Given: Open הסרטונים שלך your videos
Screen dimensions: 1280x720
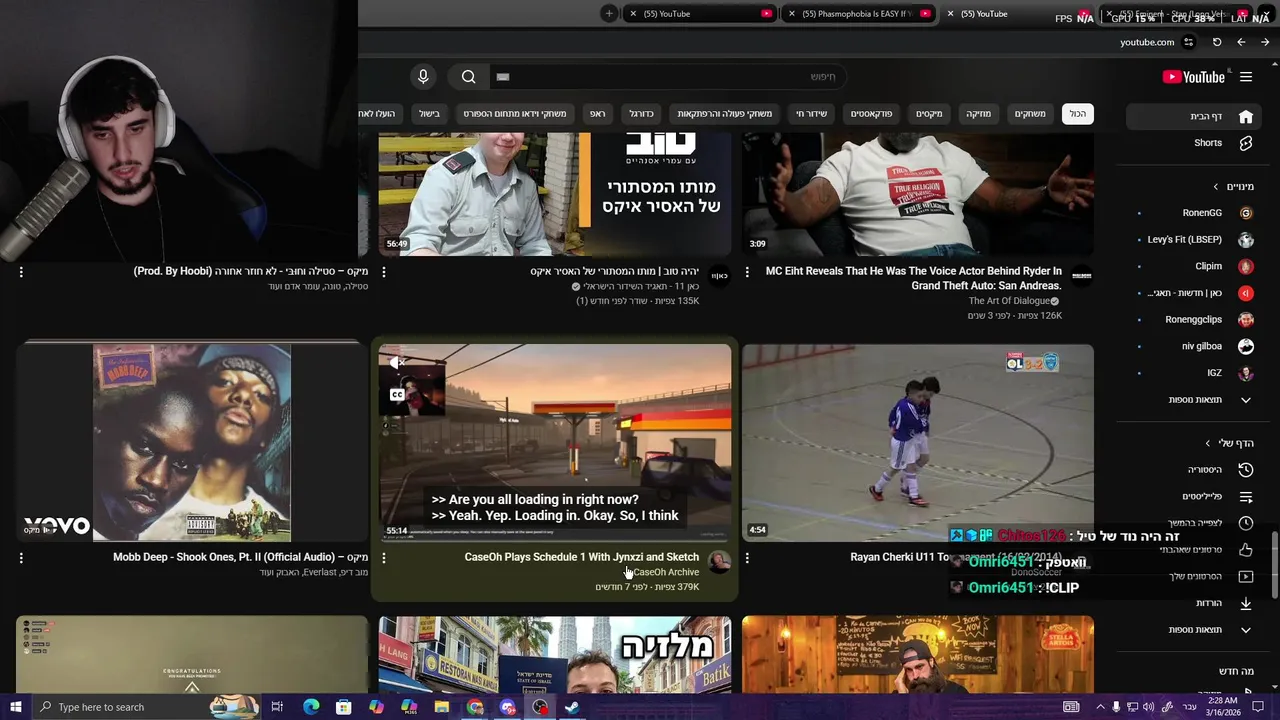Looking at the screenshot, I should 1195,576.
